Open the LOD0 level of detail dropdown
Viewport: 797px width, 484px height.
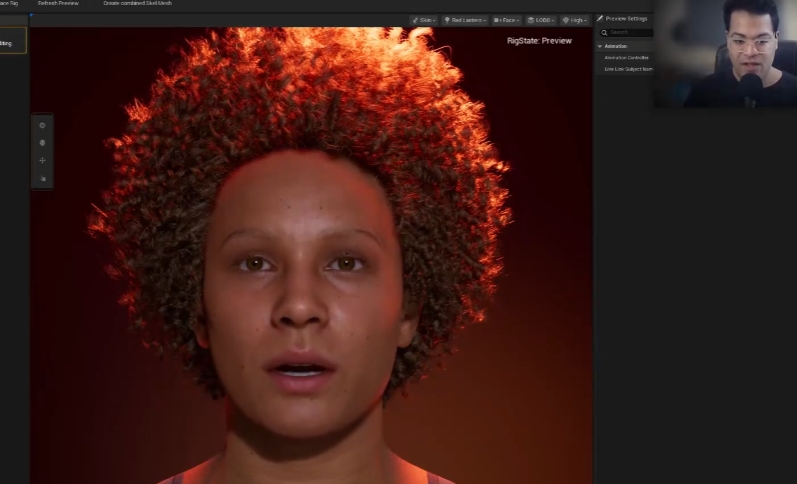point(540,20)
